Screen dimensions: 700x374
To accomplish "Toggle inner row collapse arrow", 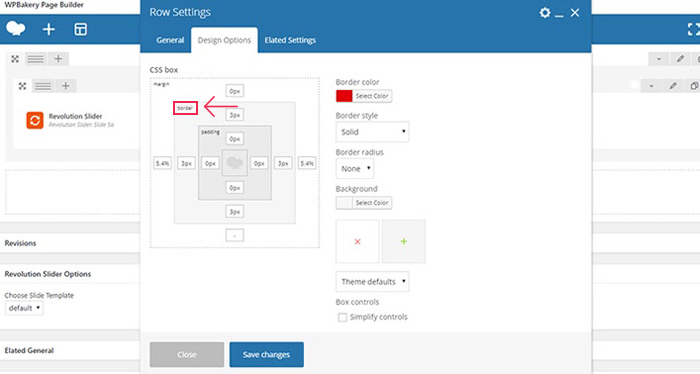I will tap(651, 86).
